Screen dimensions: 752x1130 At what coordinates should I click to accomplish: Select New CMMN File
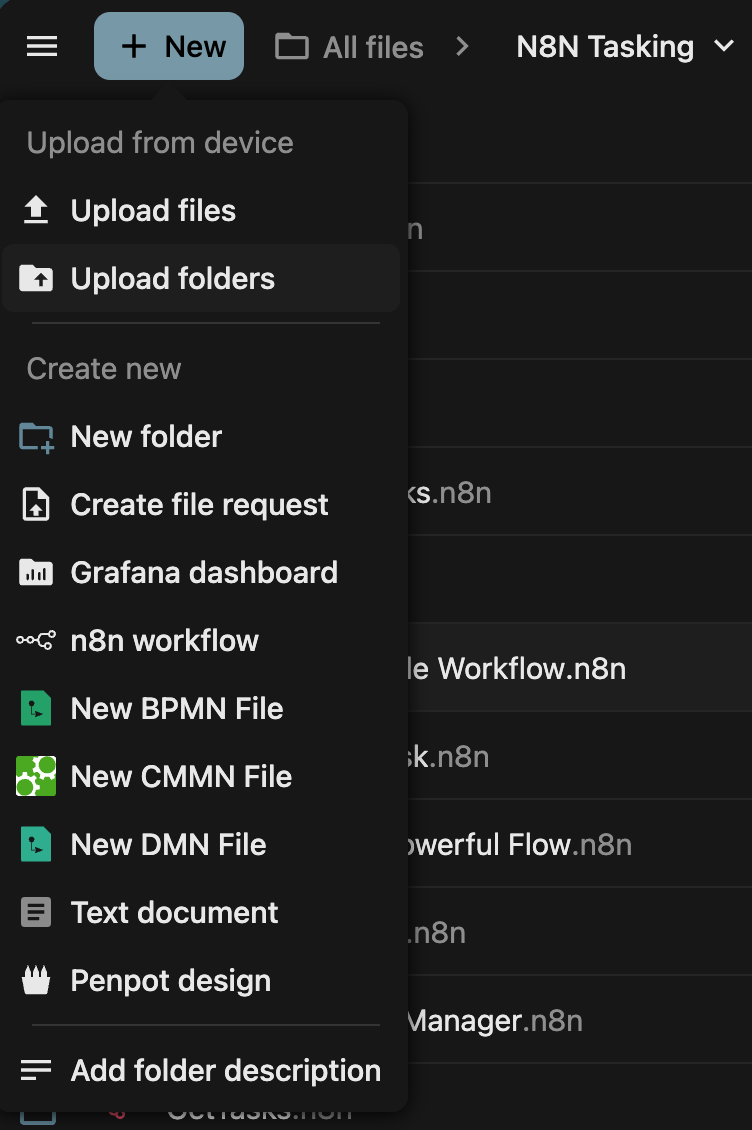(x=201, y=777)
